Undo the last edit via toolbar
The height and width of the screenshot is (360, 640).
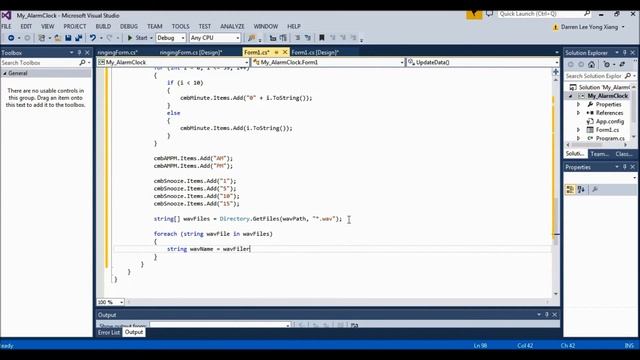(93, 38)
